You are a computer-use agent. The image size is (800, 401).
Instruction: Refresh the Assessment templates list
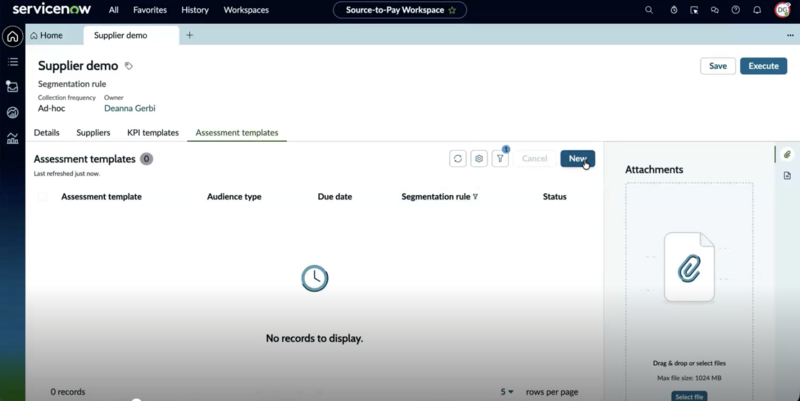point(458,159)
